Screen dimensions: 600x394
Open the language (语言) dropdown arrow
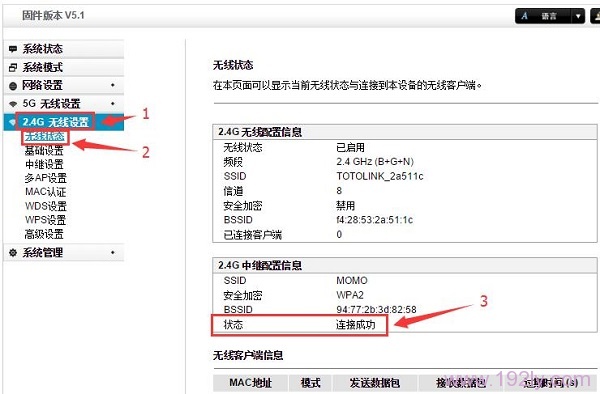click(578, 16)
